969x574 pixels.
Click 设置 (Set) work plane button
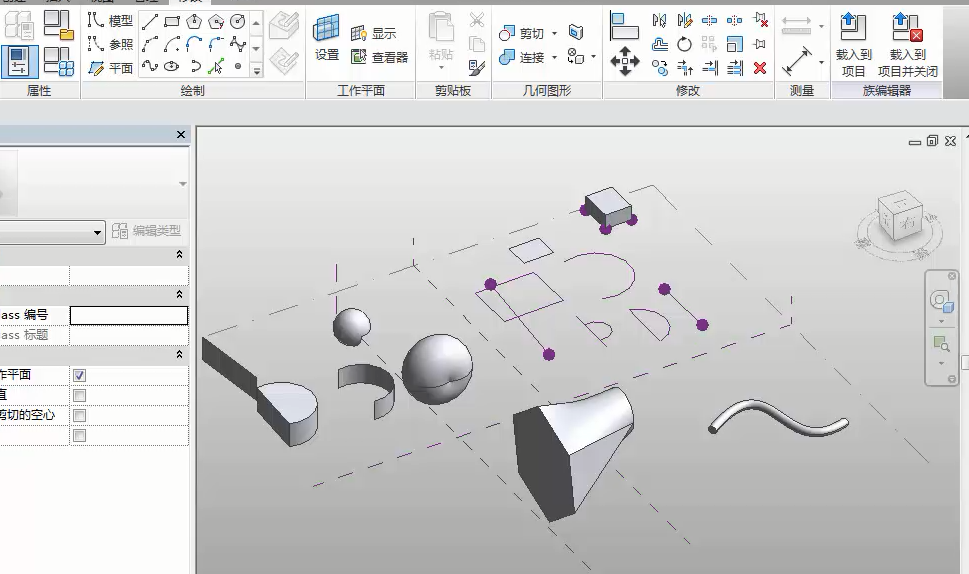point(327,40)
